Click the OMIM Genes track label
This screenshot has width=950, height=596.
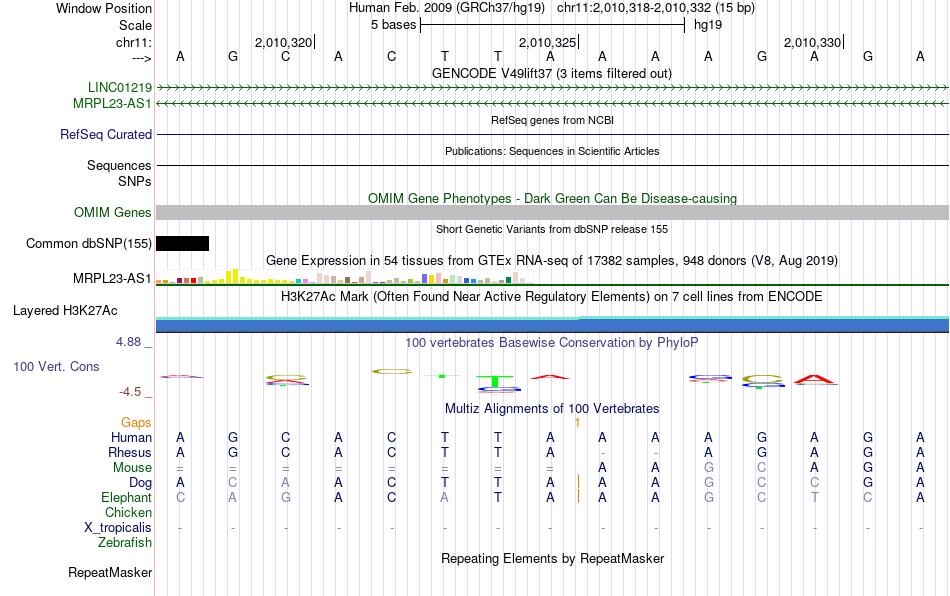pyautogui.click(x=113, y=213)
